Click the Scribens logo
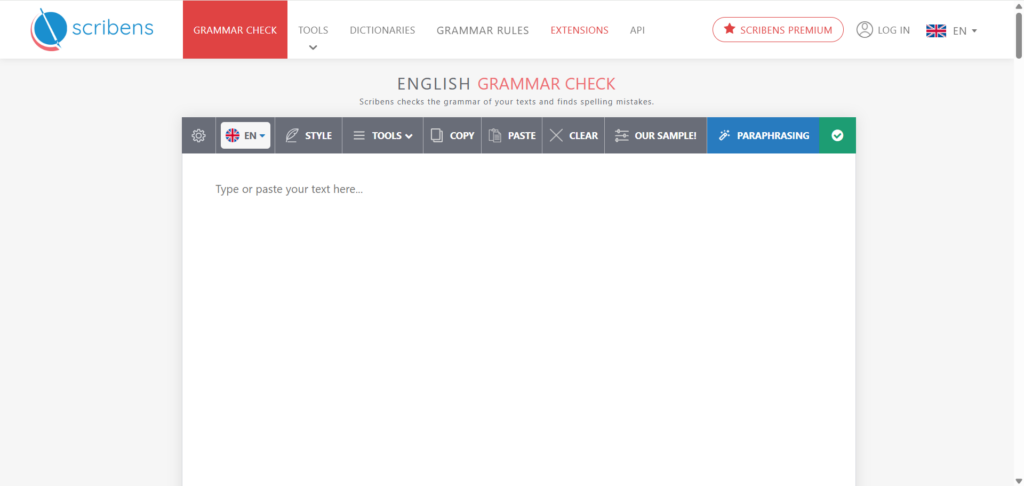The height and width of the screenshot is (486, 1024). pos(92,29)
